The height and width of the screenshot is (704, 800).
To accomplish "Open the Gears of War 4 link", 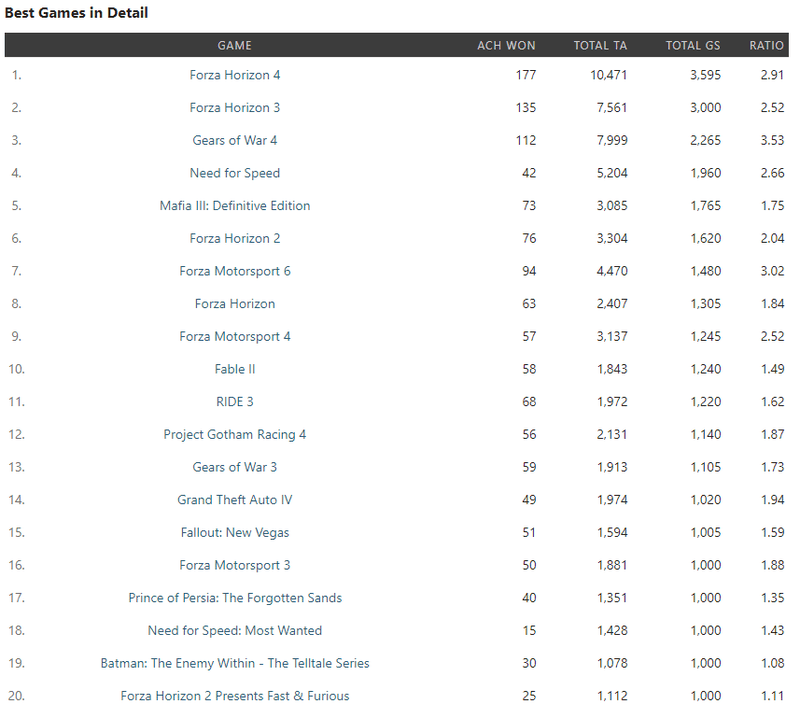I will (235, 140).
